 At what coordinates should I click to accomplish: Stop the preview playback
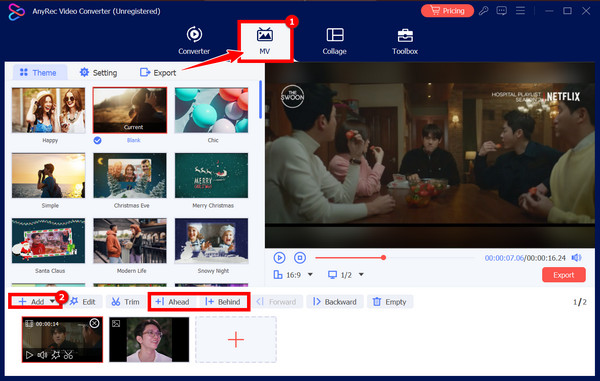(x=300, y=258)
